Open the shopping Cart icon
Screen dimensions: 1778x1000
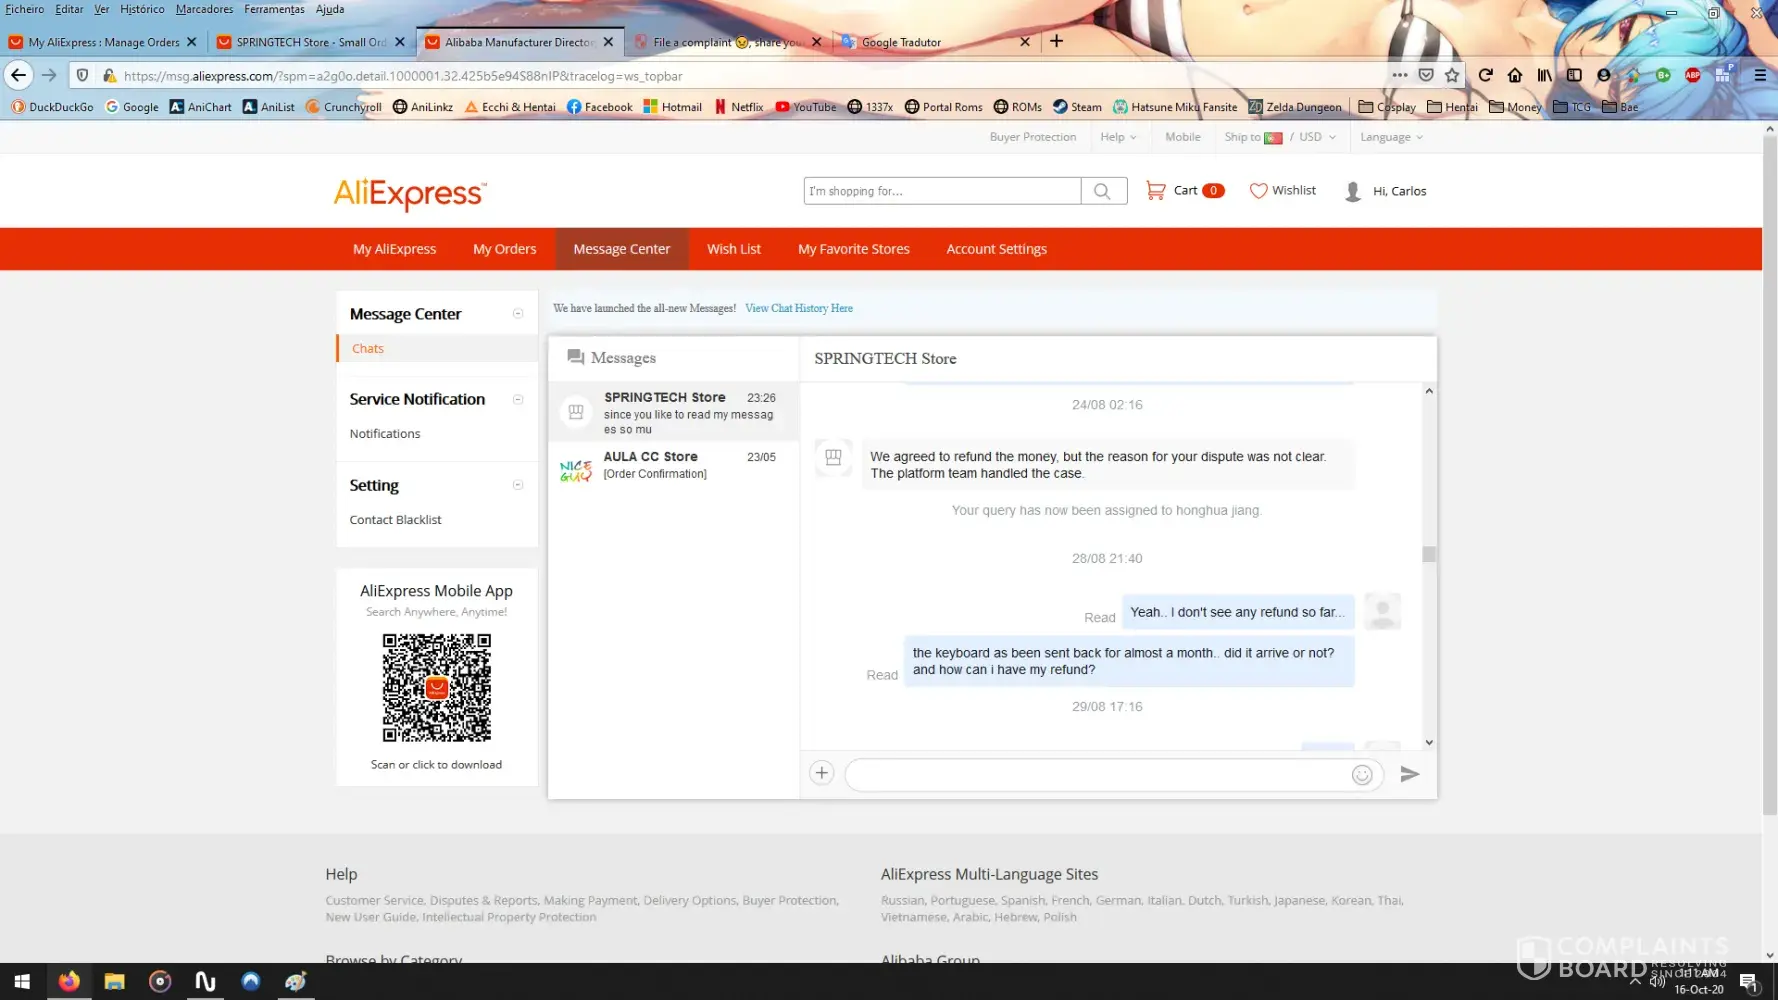coord(1156,190)
